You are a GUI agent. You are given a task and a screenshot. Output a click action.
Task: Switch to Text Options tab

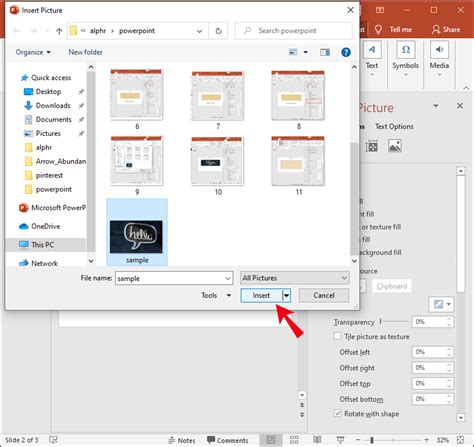[x=394, y=126]
